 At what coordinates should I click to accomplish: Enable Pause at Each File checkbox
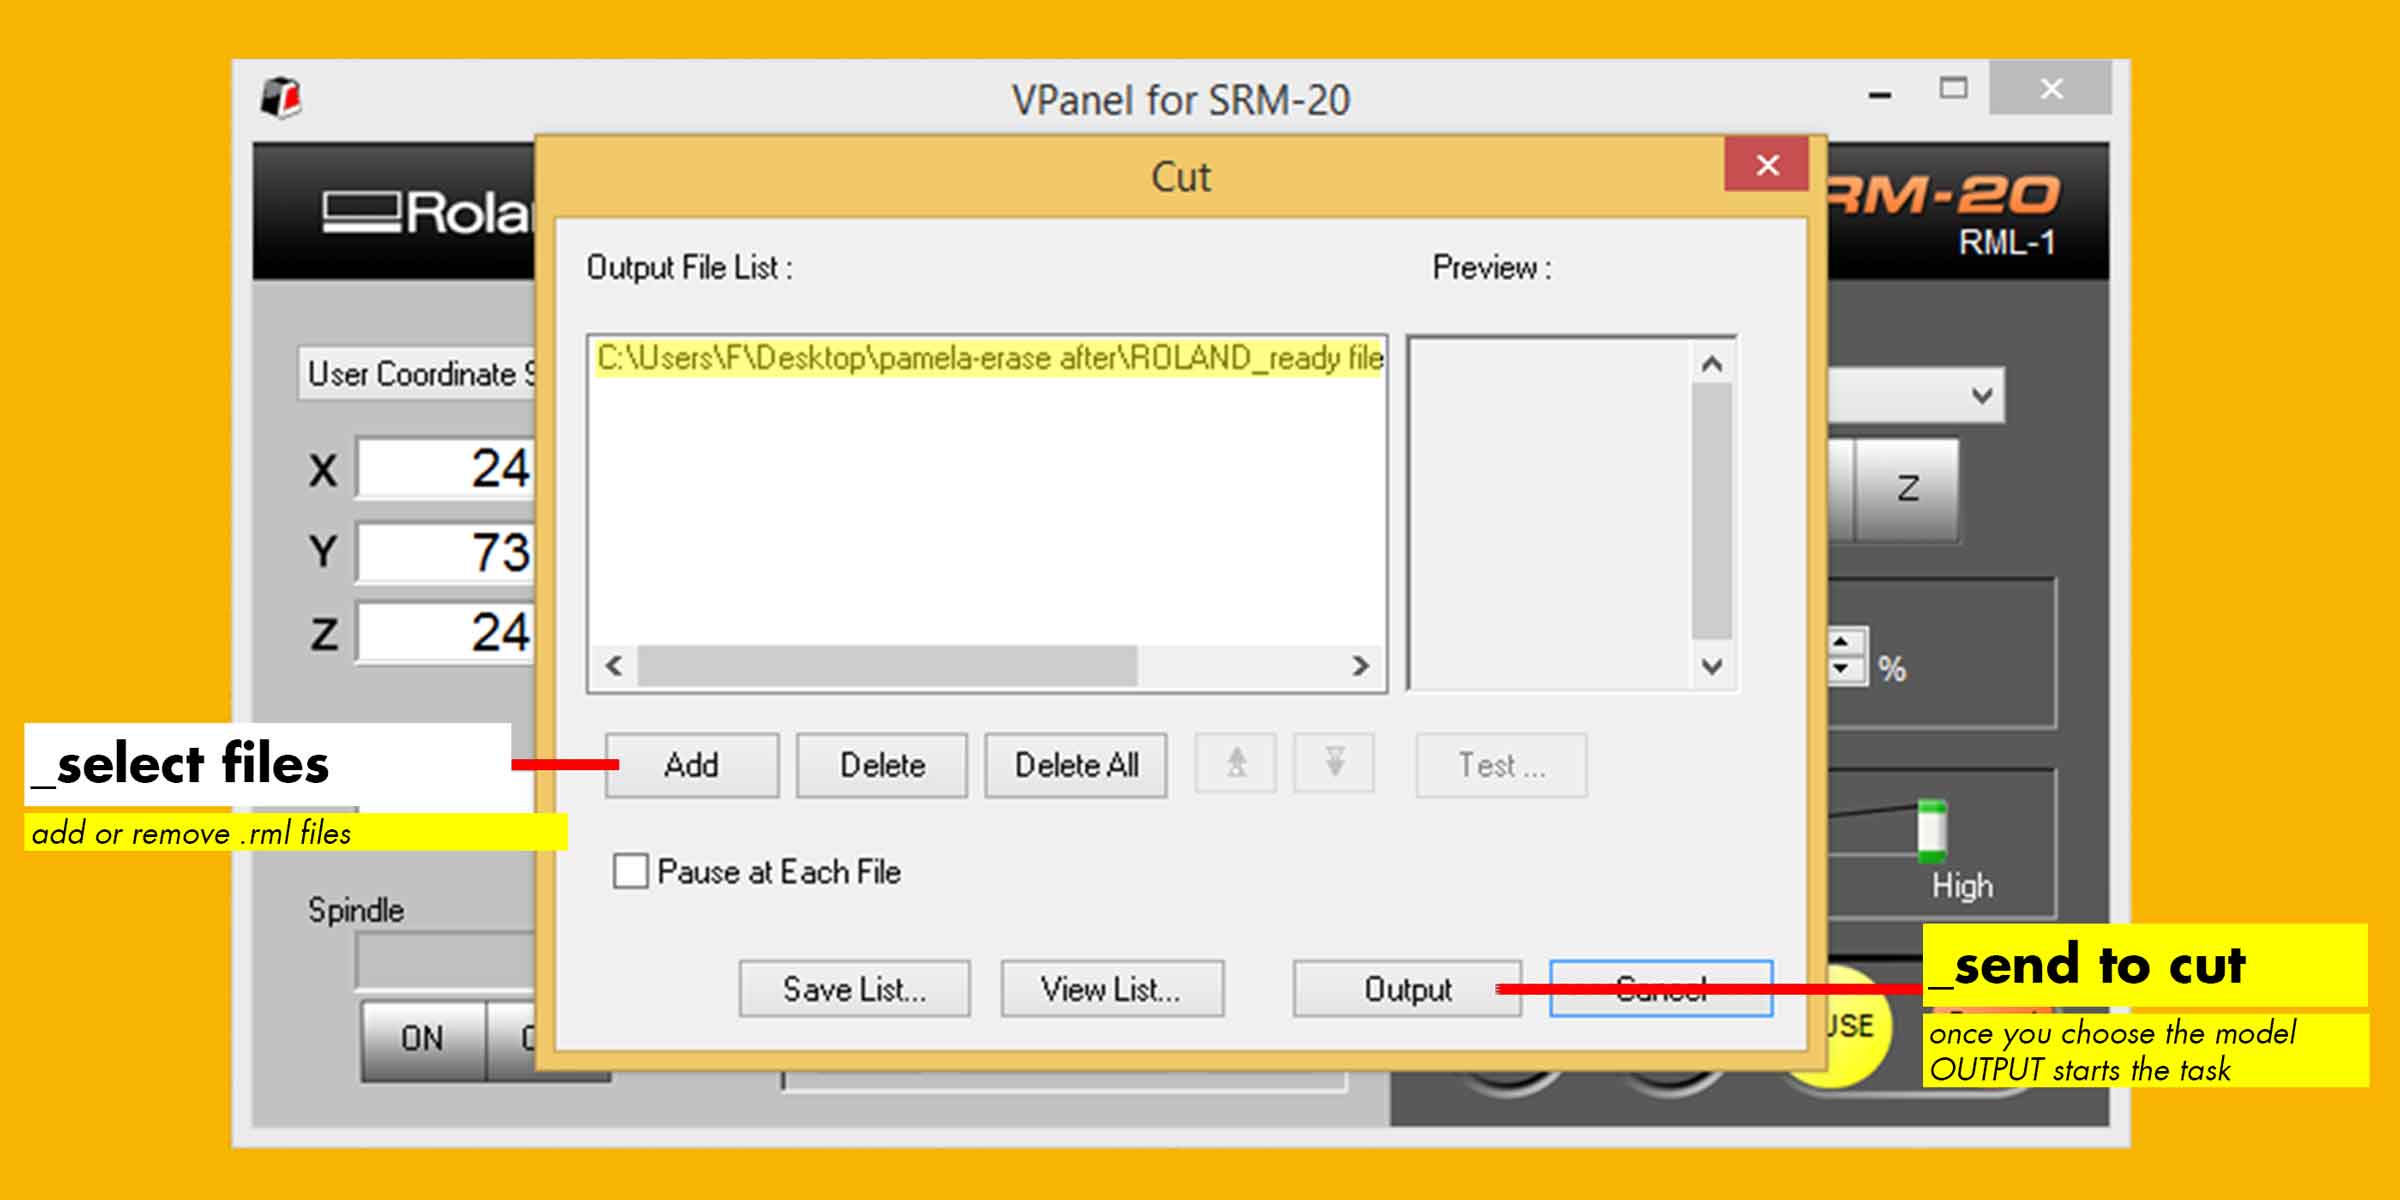tap(631, 871)
